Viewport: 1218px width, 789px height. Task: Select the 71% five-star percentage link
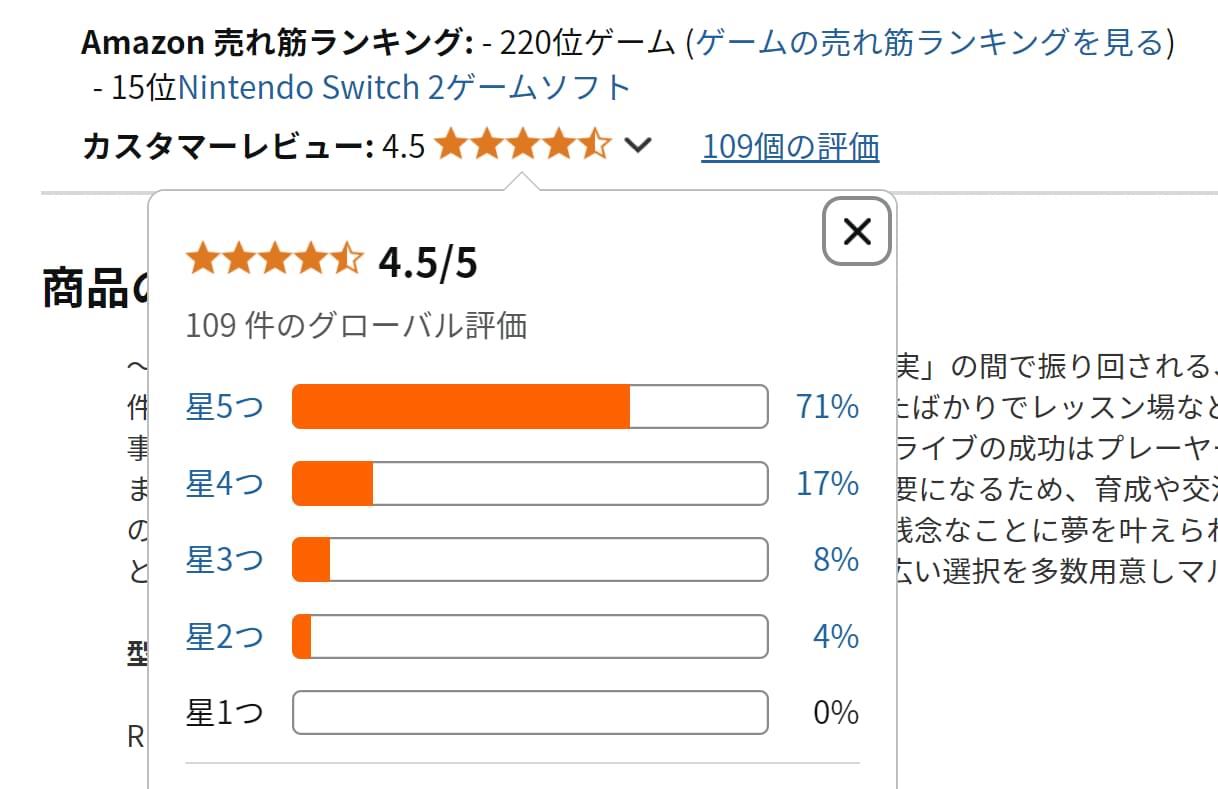coord(827,407)
